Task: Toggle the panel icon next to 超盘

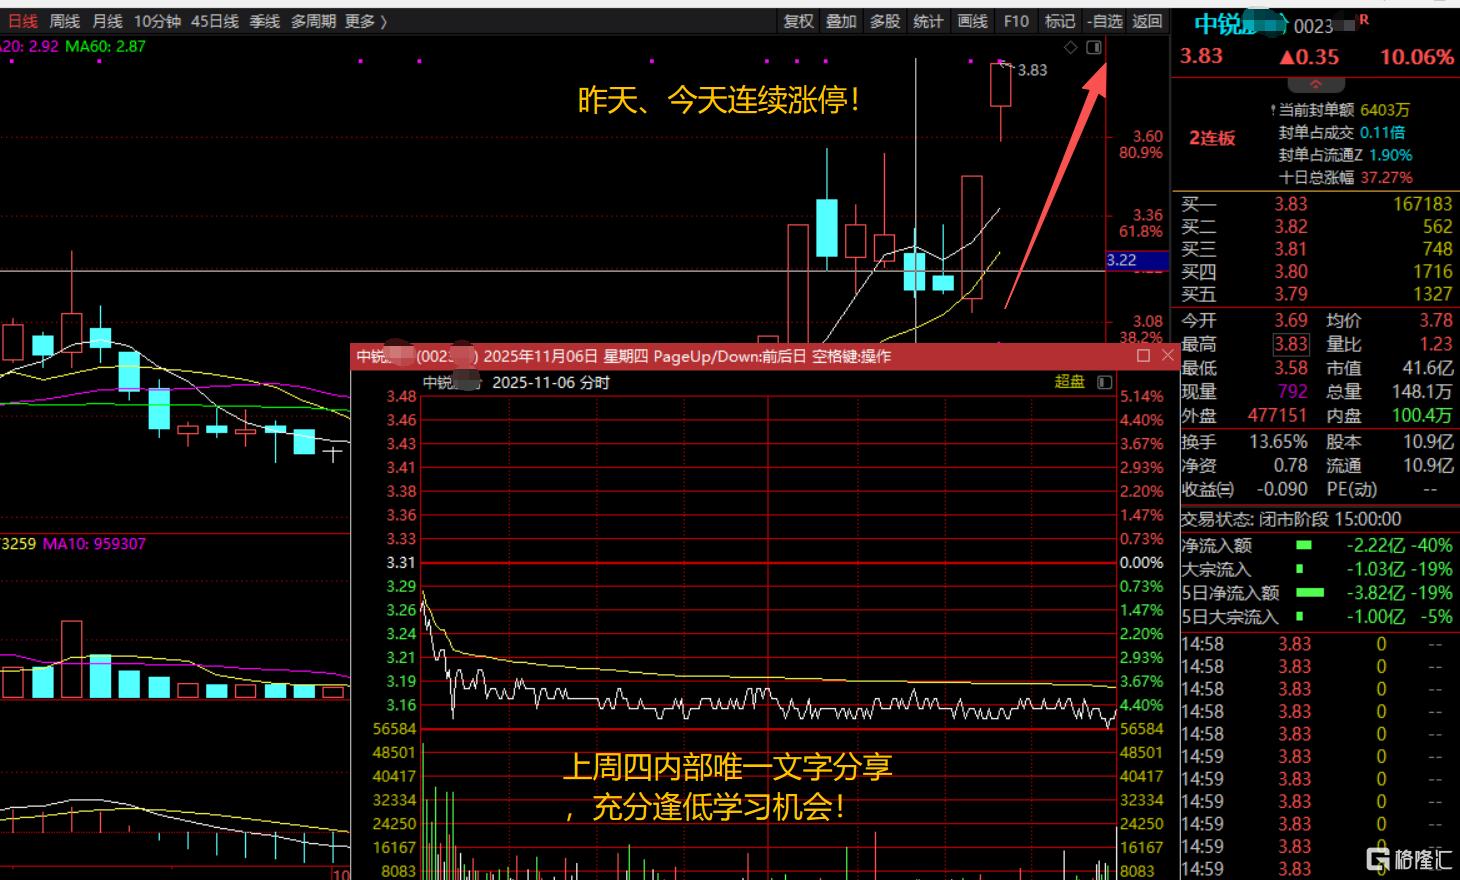Action: point(1104,382)
